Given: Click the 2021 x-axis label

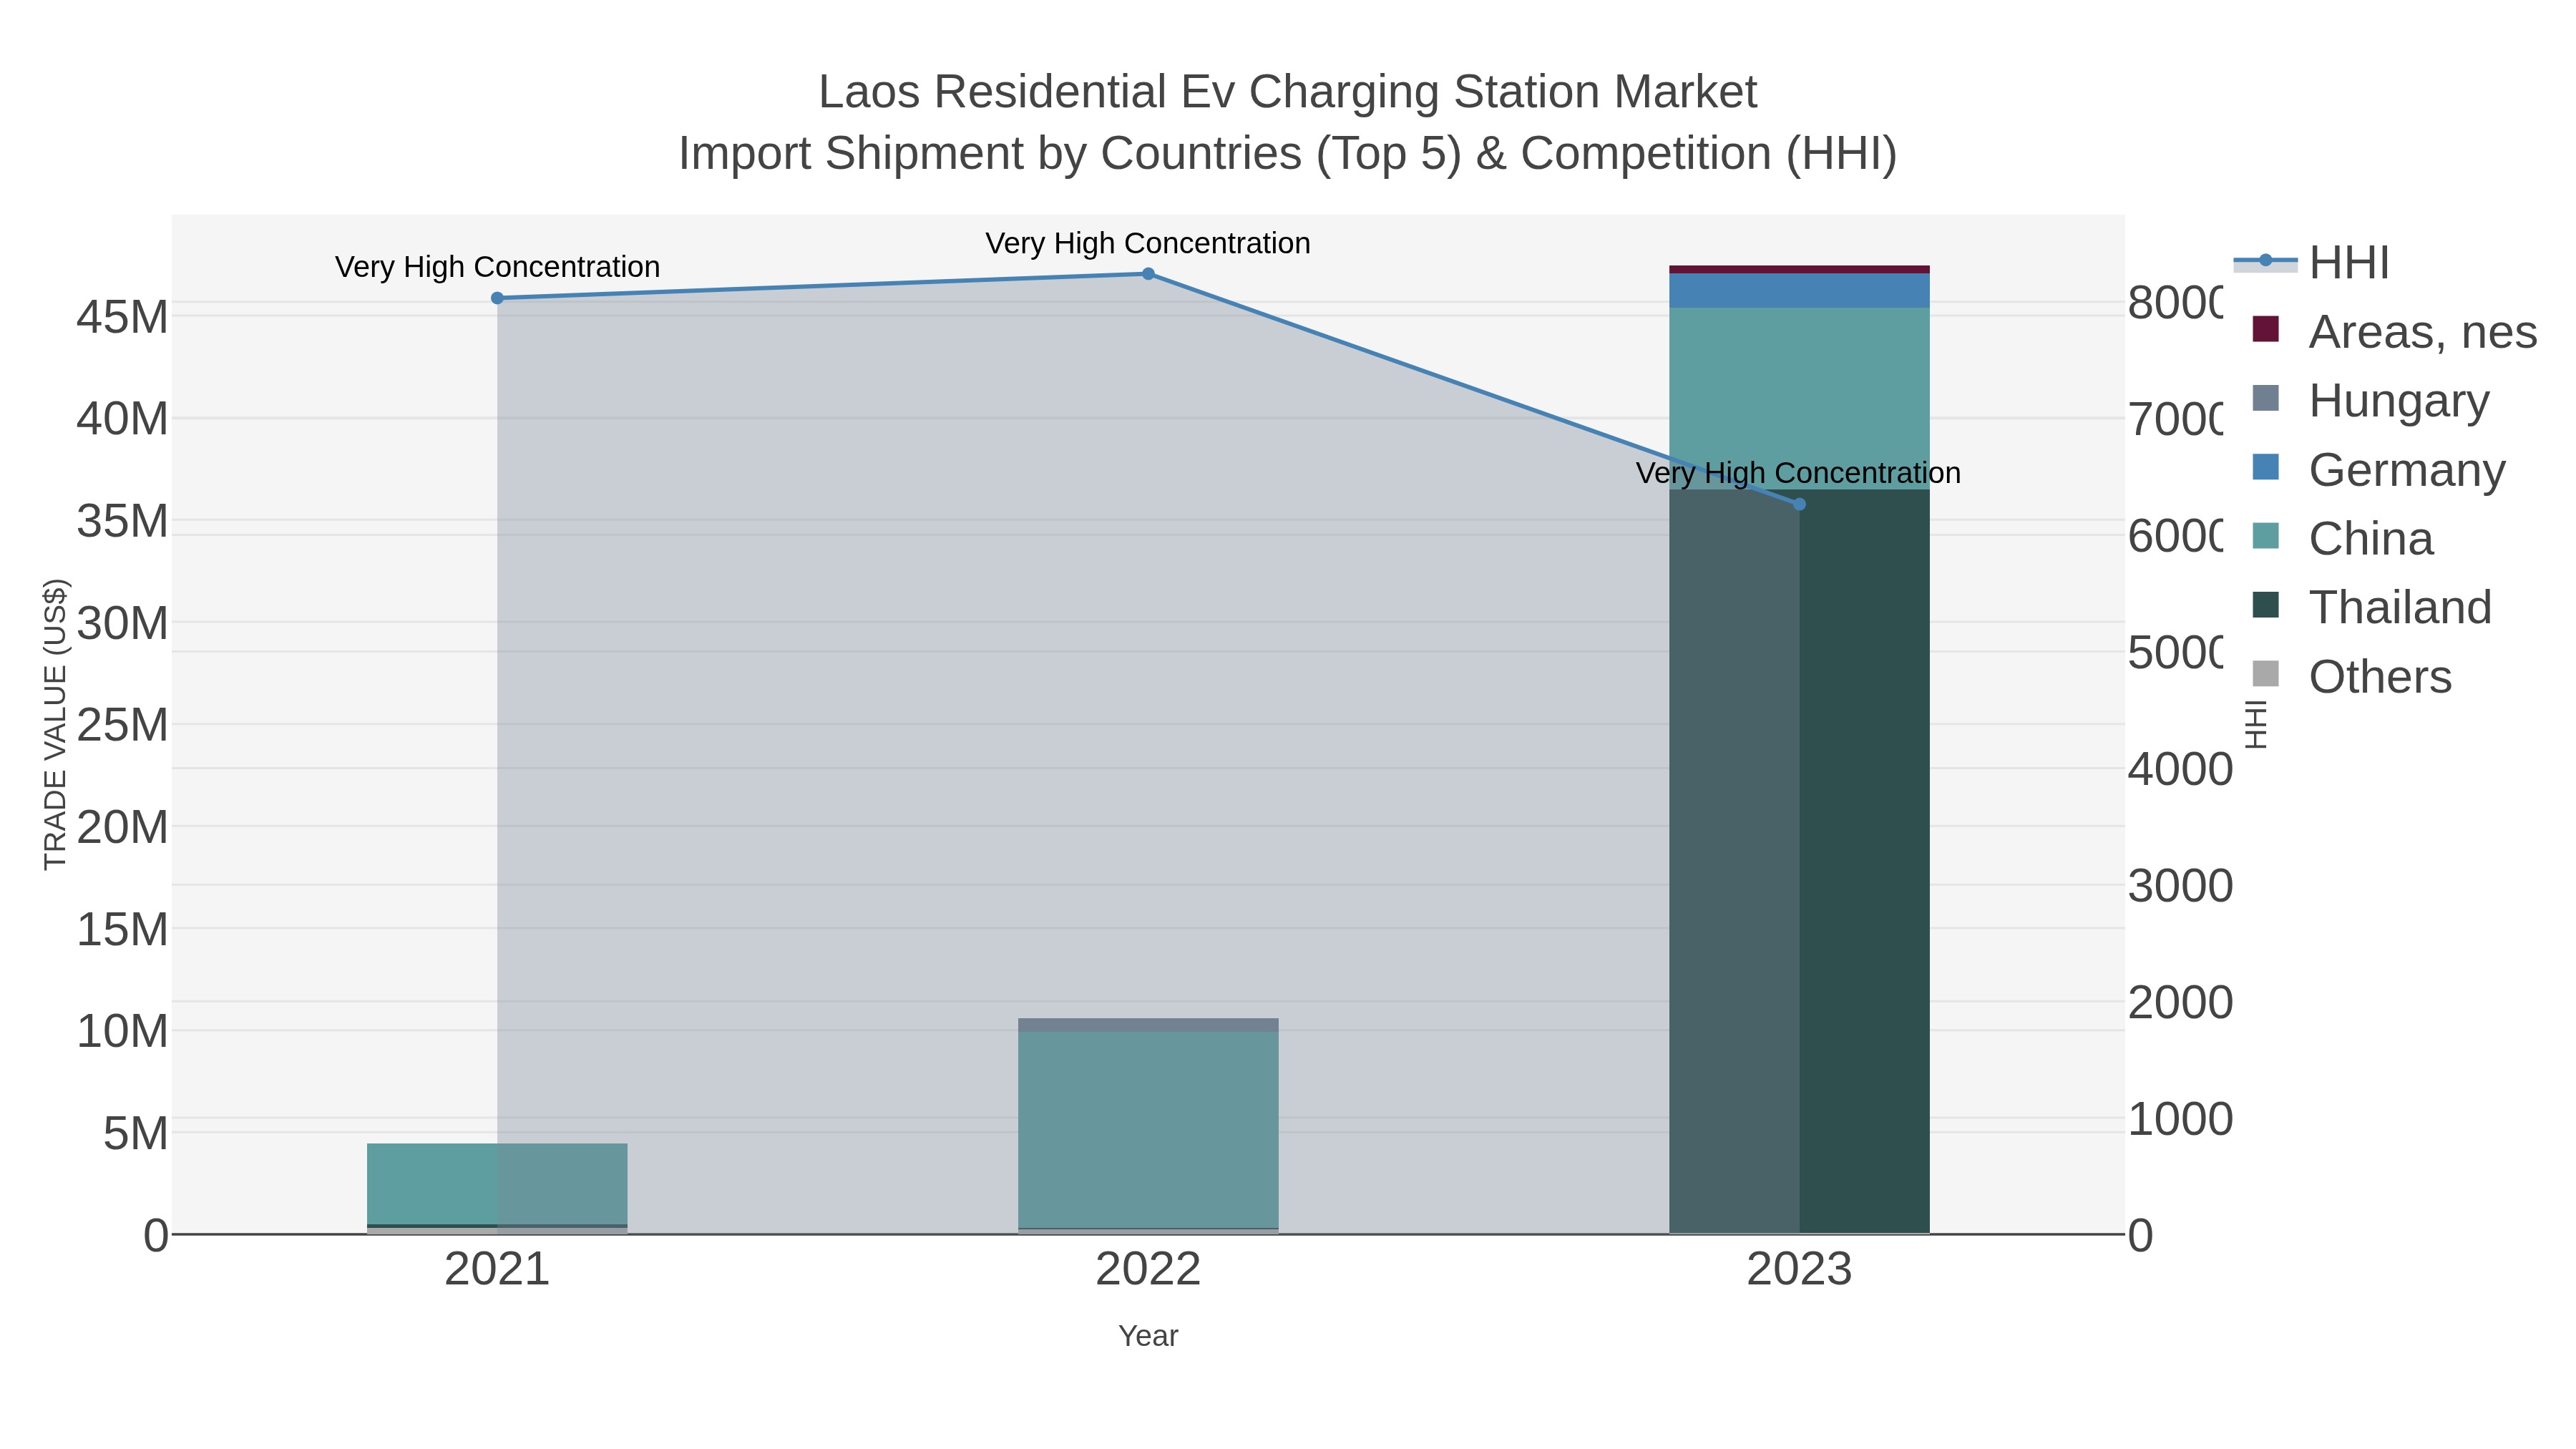Looking at the screenshot, I should 497,1270.
